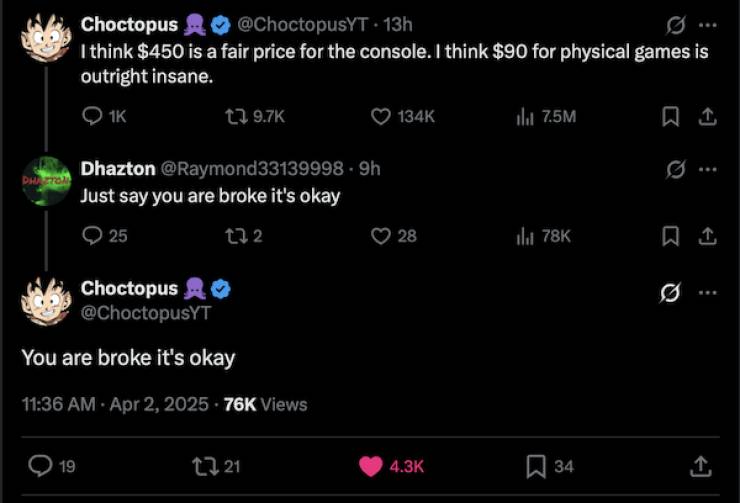This screenshot has height=503, width=740.
Task: Open the @ChoctopusYT handle link in main post
Action: (x=146, y=313)
